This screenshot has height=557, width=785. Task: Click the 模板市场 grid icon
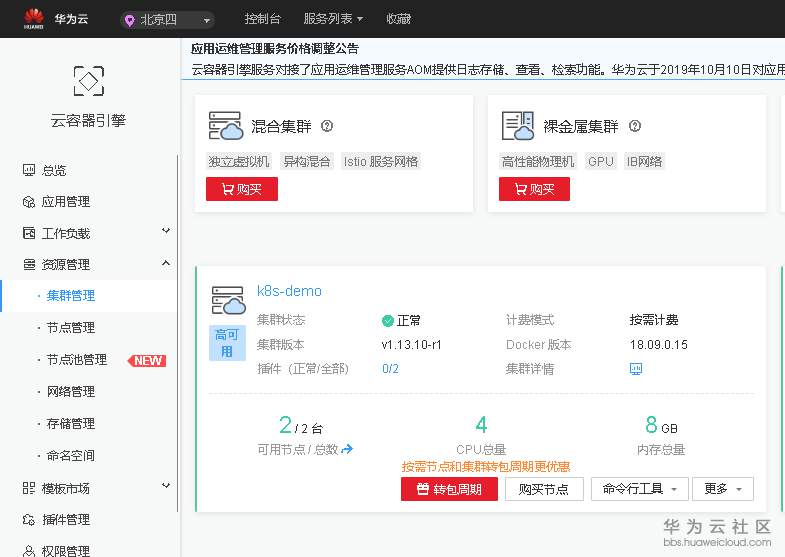click(29, 488)
